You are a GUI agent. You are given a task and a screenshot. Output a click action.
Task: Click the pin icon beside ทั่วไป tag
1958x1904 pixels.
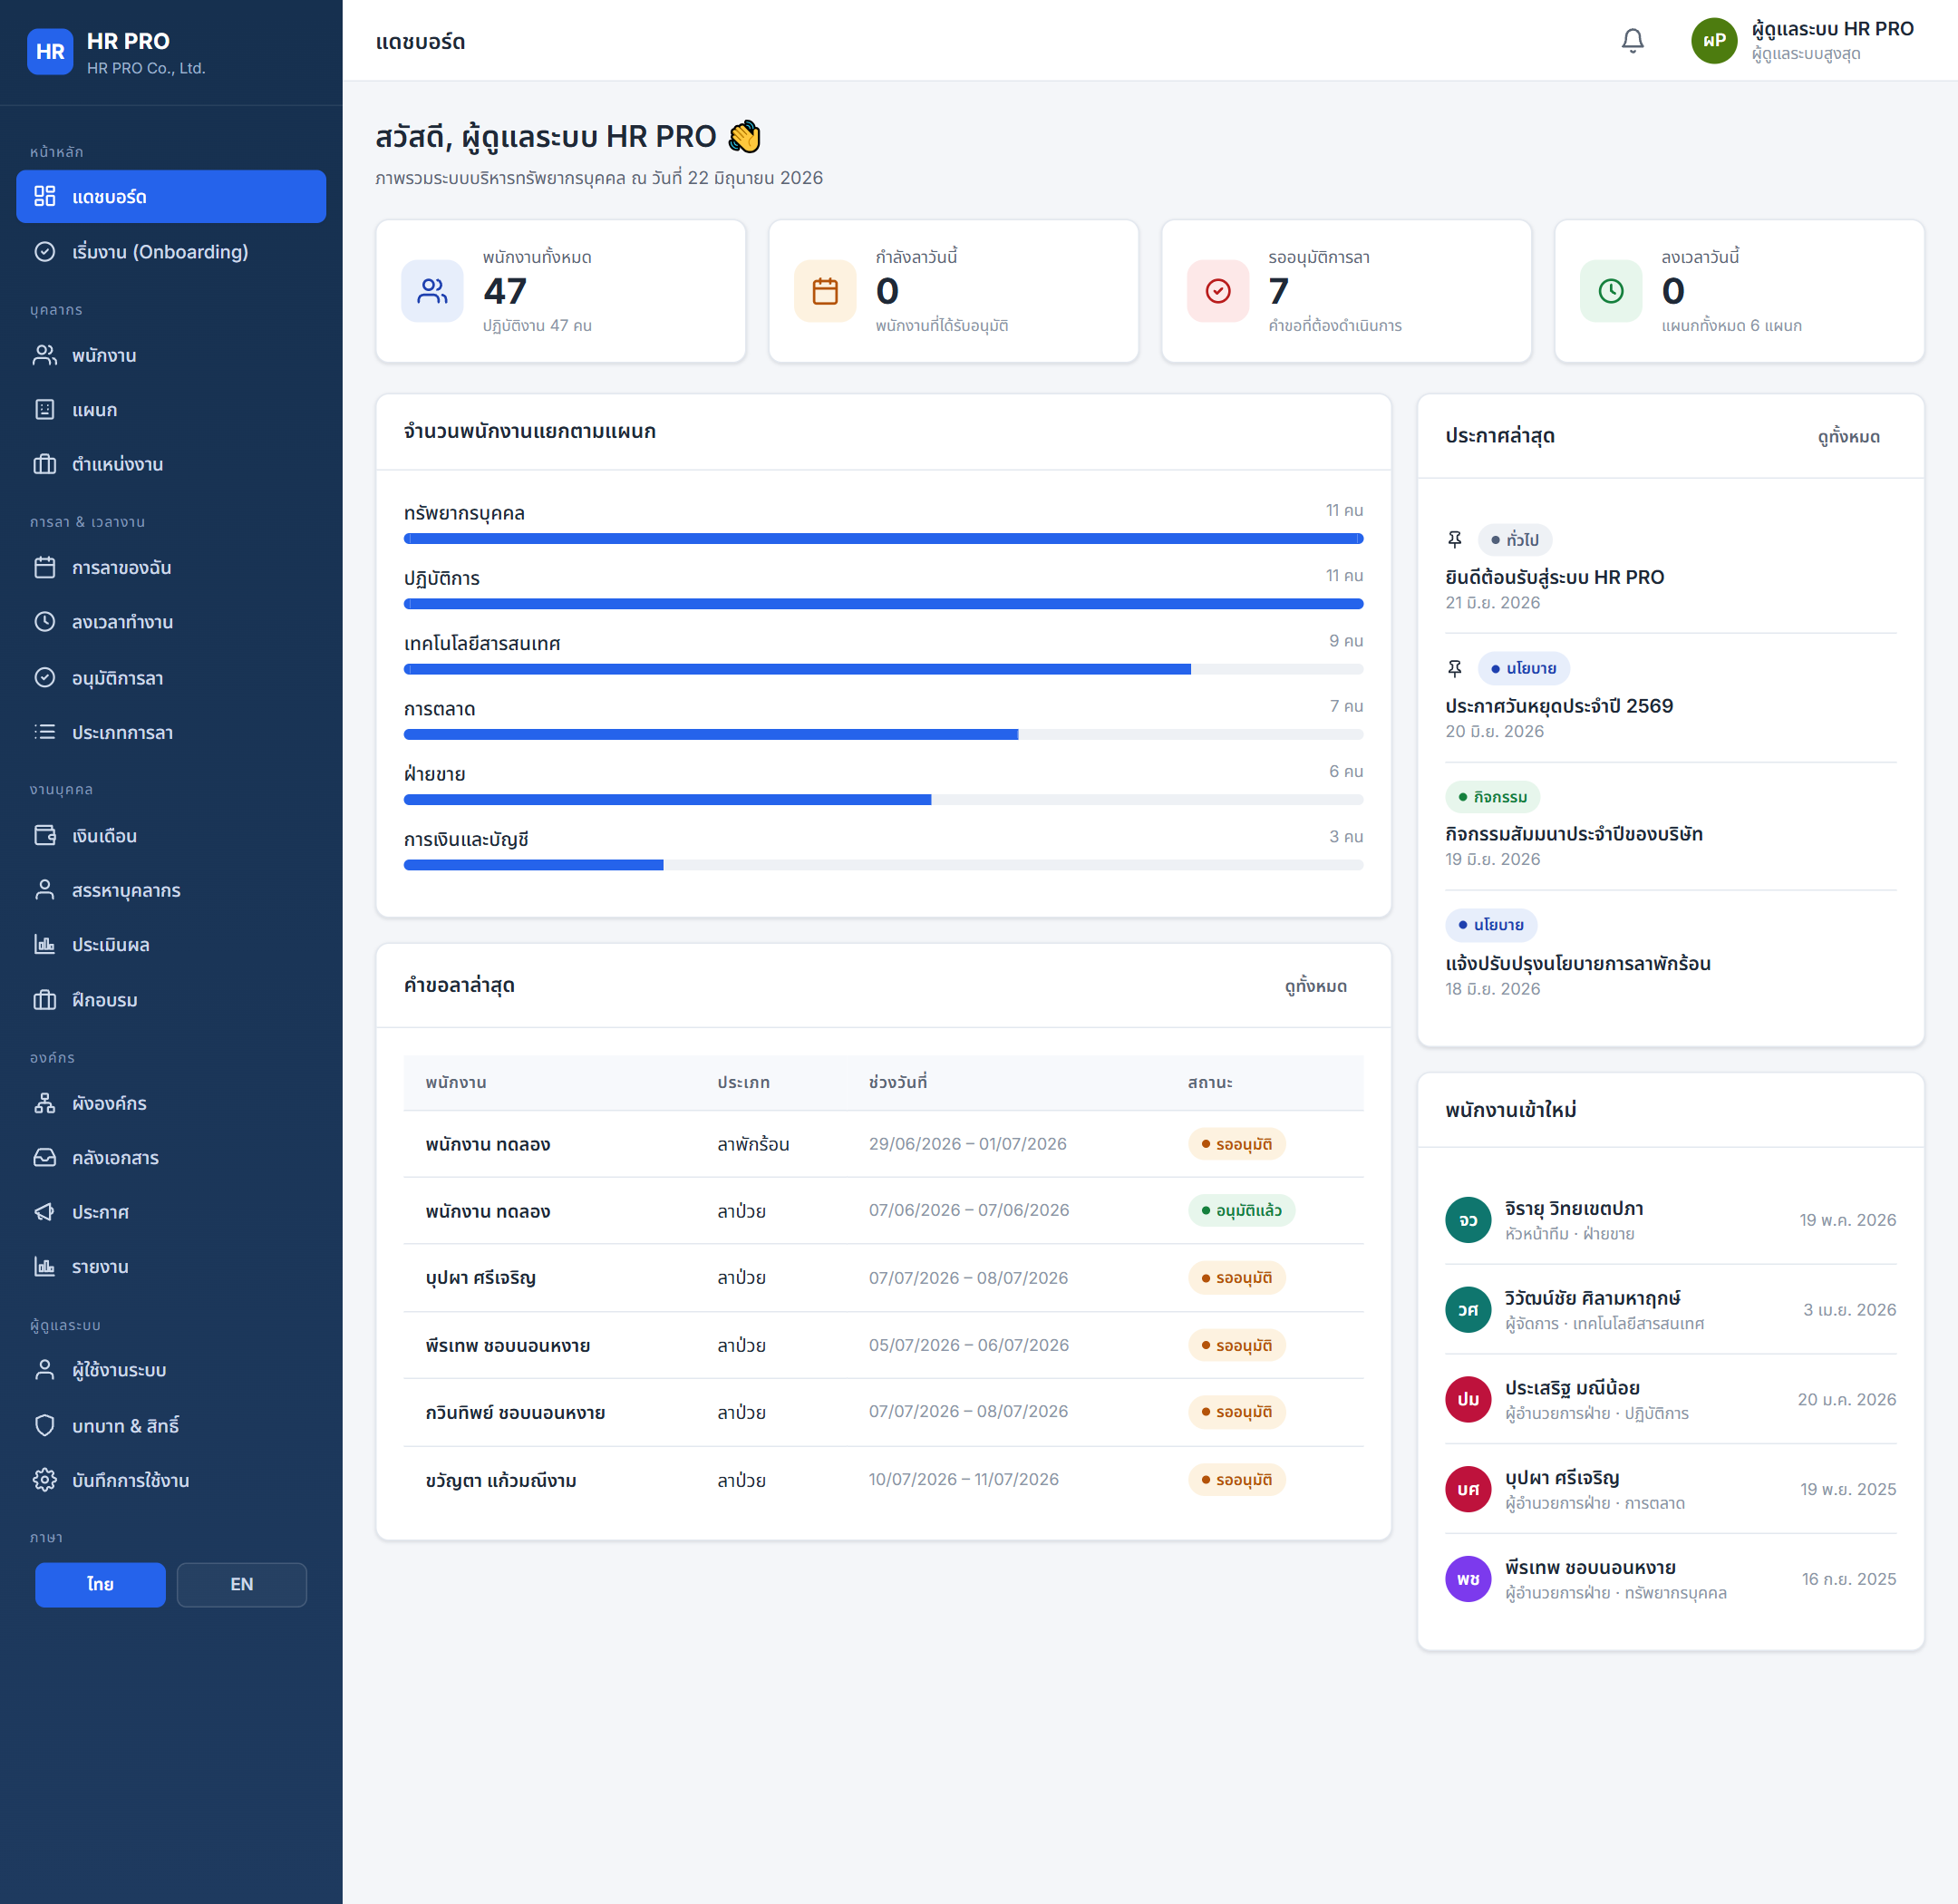click(x=1455, y=540)
